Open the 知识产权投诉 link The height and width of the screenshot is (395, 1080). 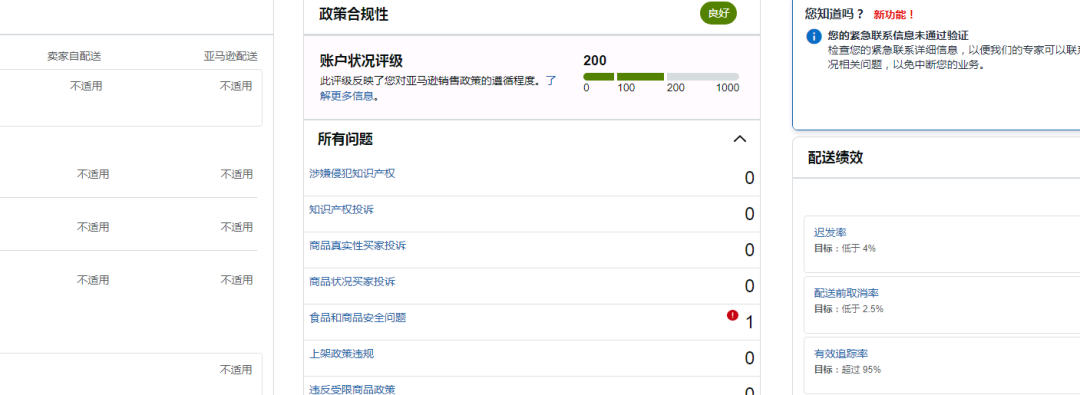coord(342,209)
